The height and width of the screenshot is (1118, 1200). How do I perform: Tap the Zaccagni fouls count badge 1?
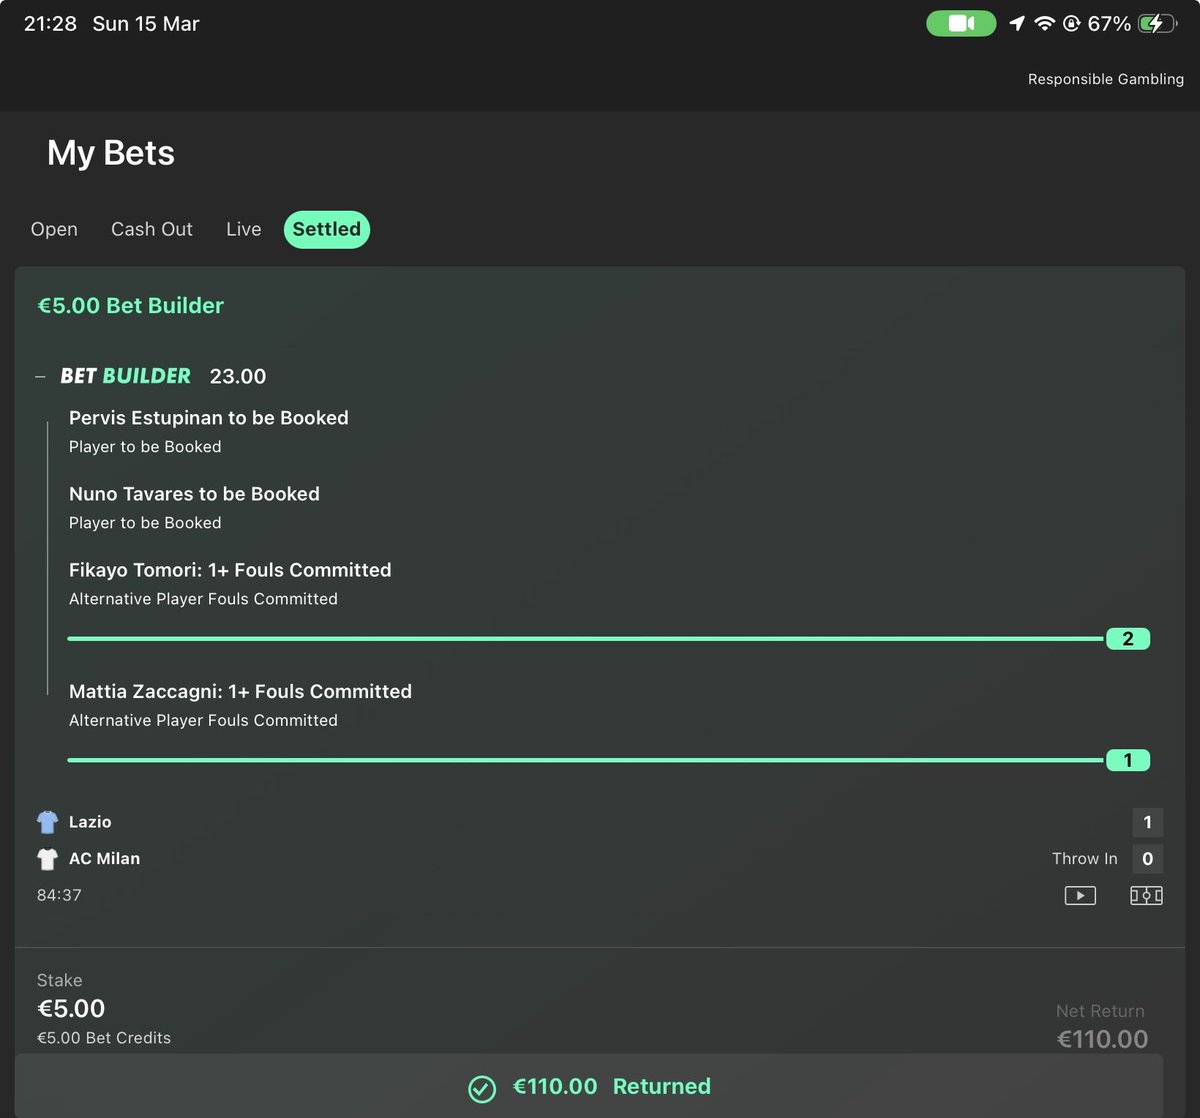[1128, 760]
